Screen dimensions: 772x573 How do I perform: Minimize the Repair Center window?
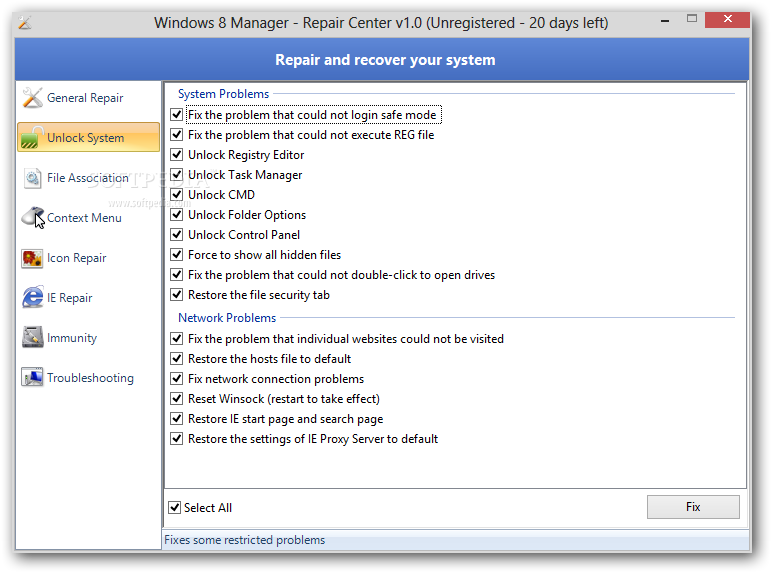[665, 21]
